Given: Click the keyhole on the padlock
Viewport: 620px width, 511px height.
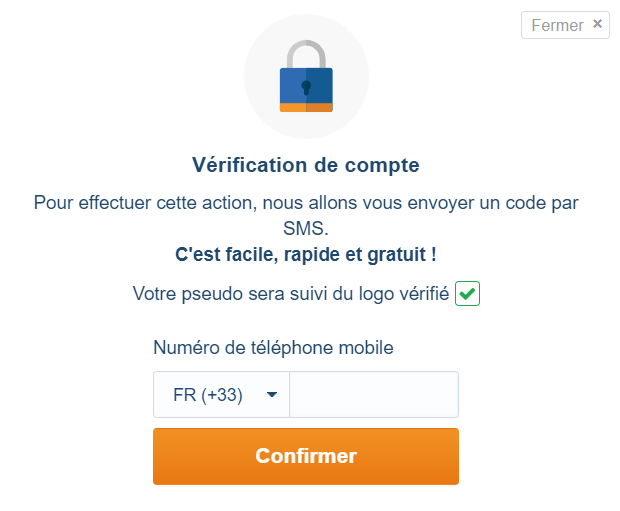Looking at the screenshot, I should (306, 87).
